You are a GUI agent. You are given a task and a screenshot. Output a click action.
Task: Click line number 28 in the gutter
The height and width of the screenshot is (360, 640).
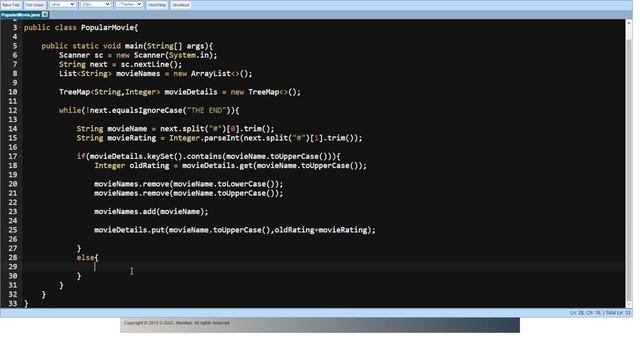click(x=13, y=258)
